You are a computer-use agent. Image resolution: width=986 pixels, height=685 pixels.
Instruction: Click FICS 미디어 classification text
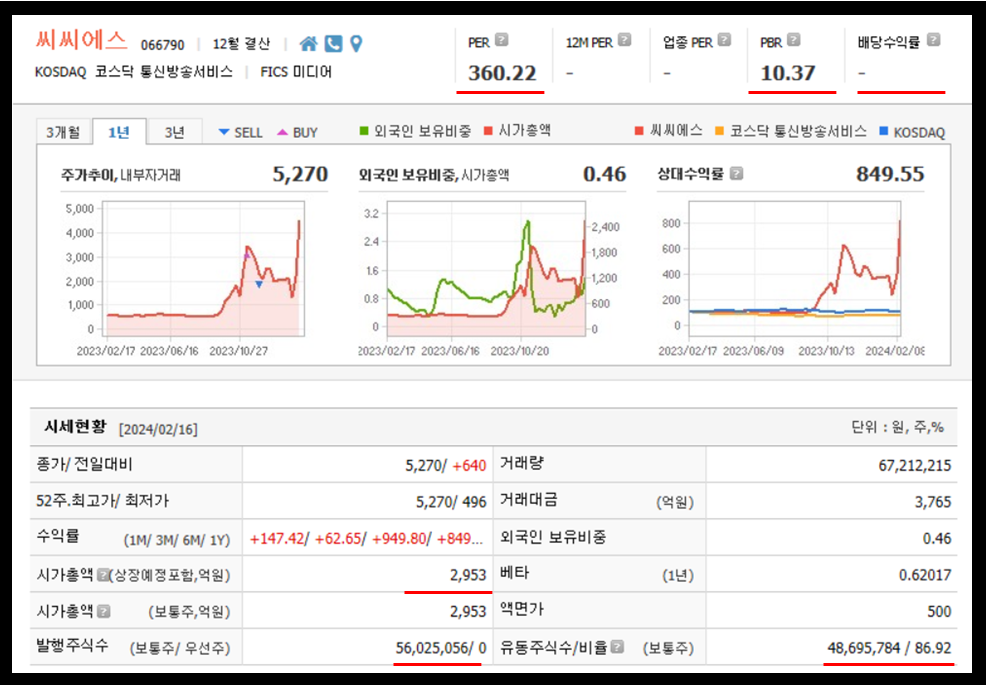click(296, 72)
